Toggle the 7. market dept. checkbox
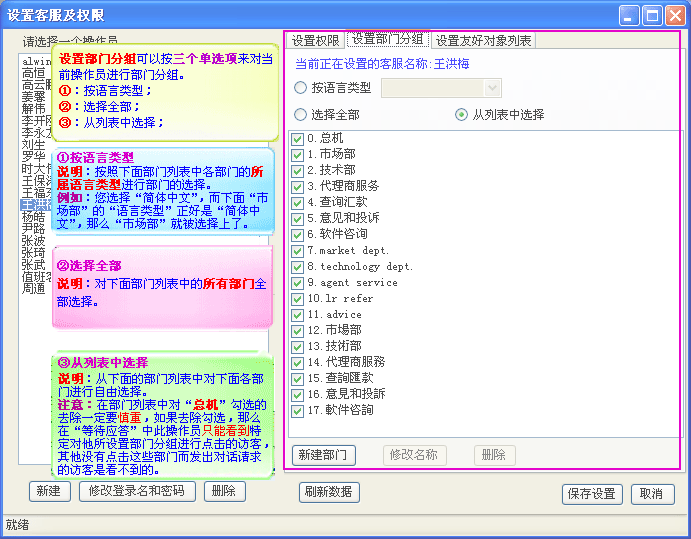The height and width of the screenshot is (539, 691). [298, 250]
